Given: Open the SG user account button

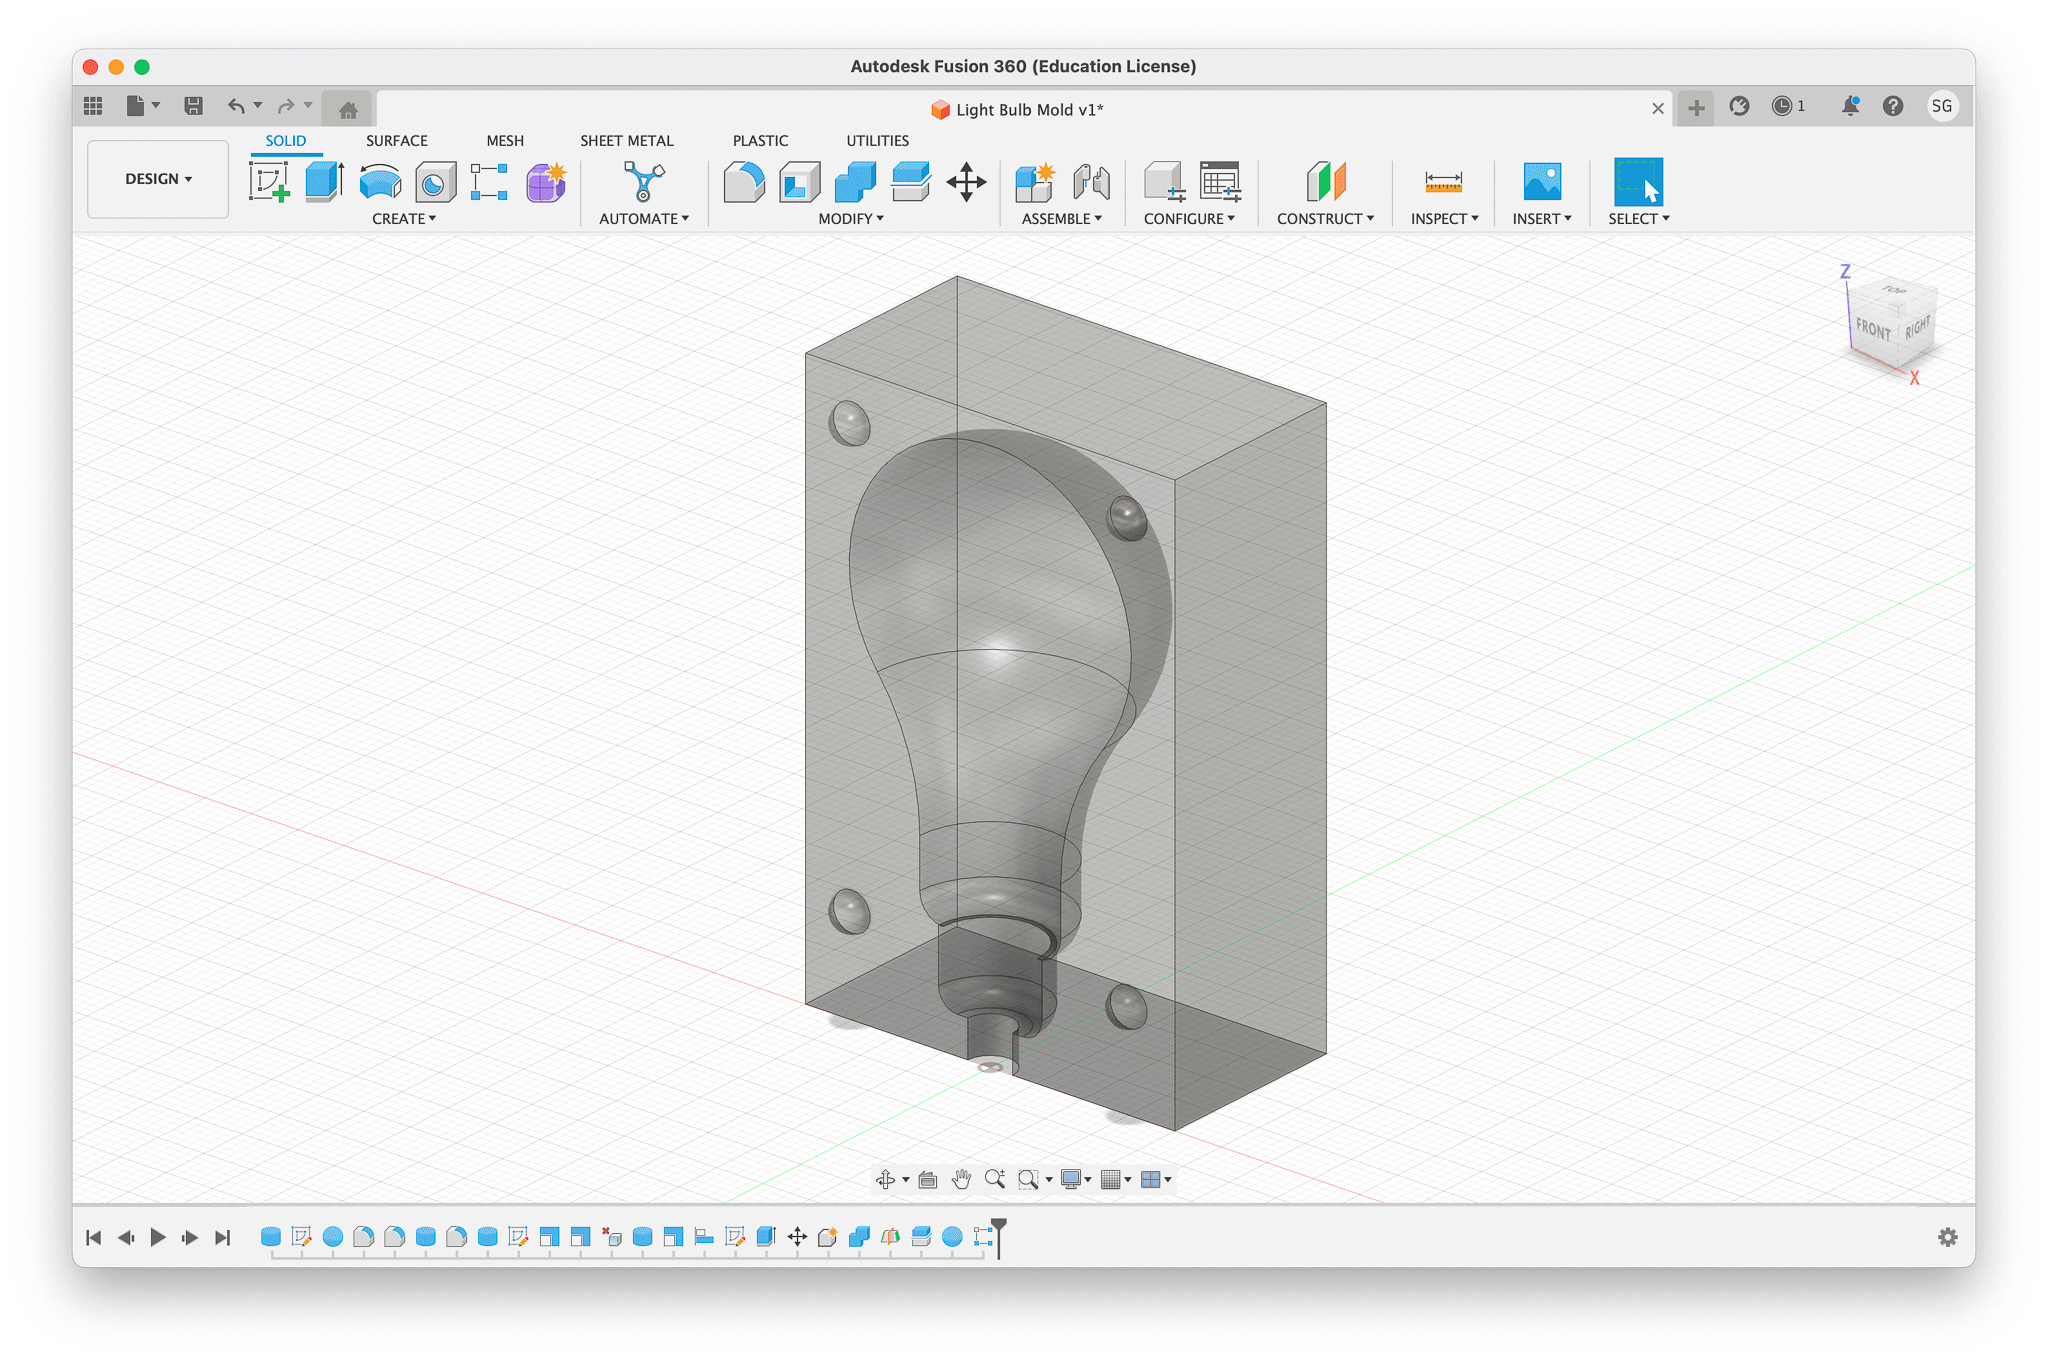Looking at the screenshot, I should pyautogui.click(x=1942, y=106).
